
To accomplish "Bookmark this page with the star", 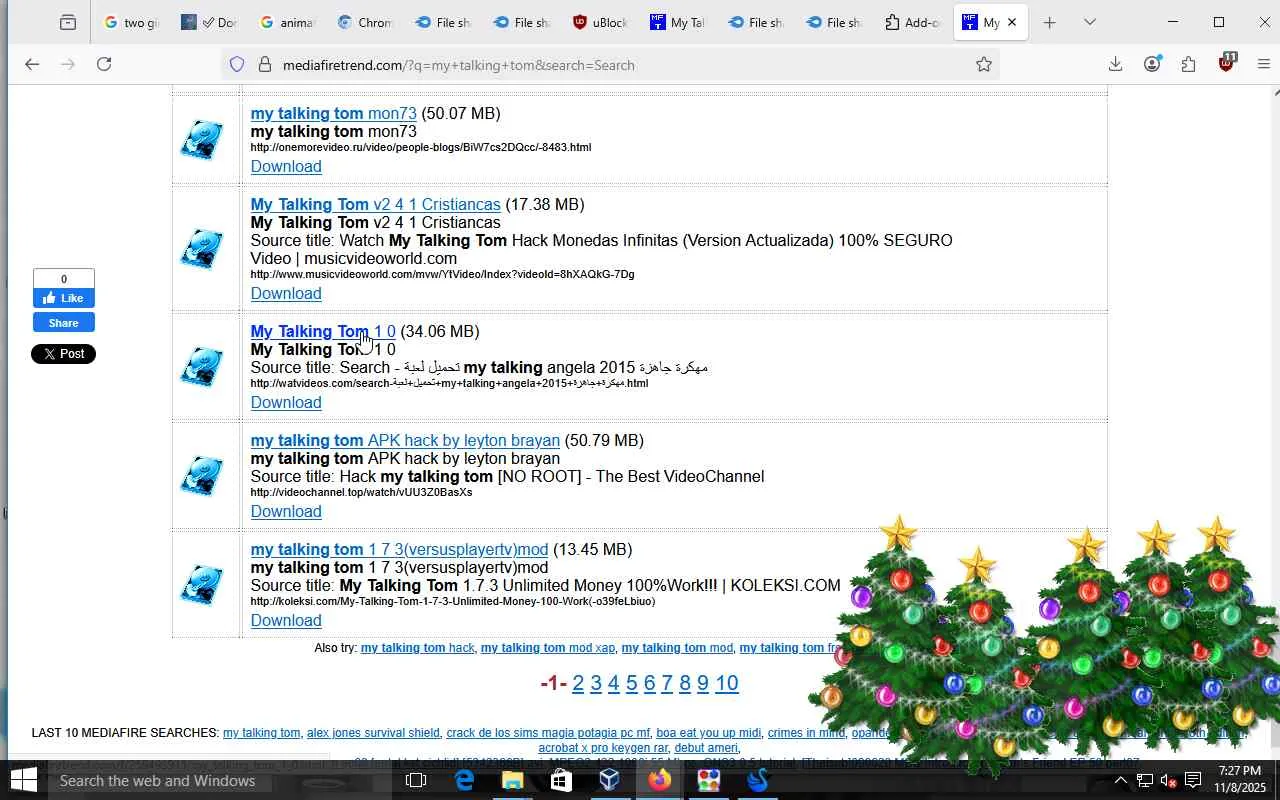I will coord(984,65).
